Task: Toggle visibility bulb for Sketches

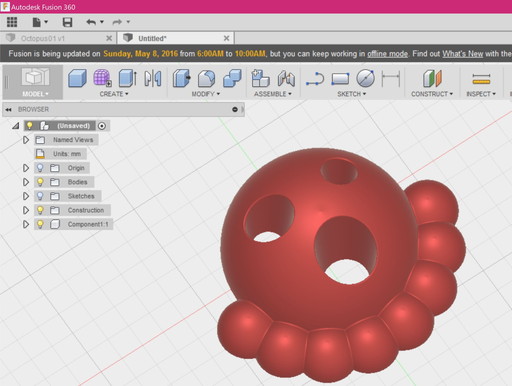Action: point(40,196)
